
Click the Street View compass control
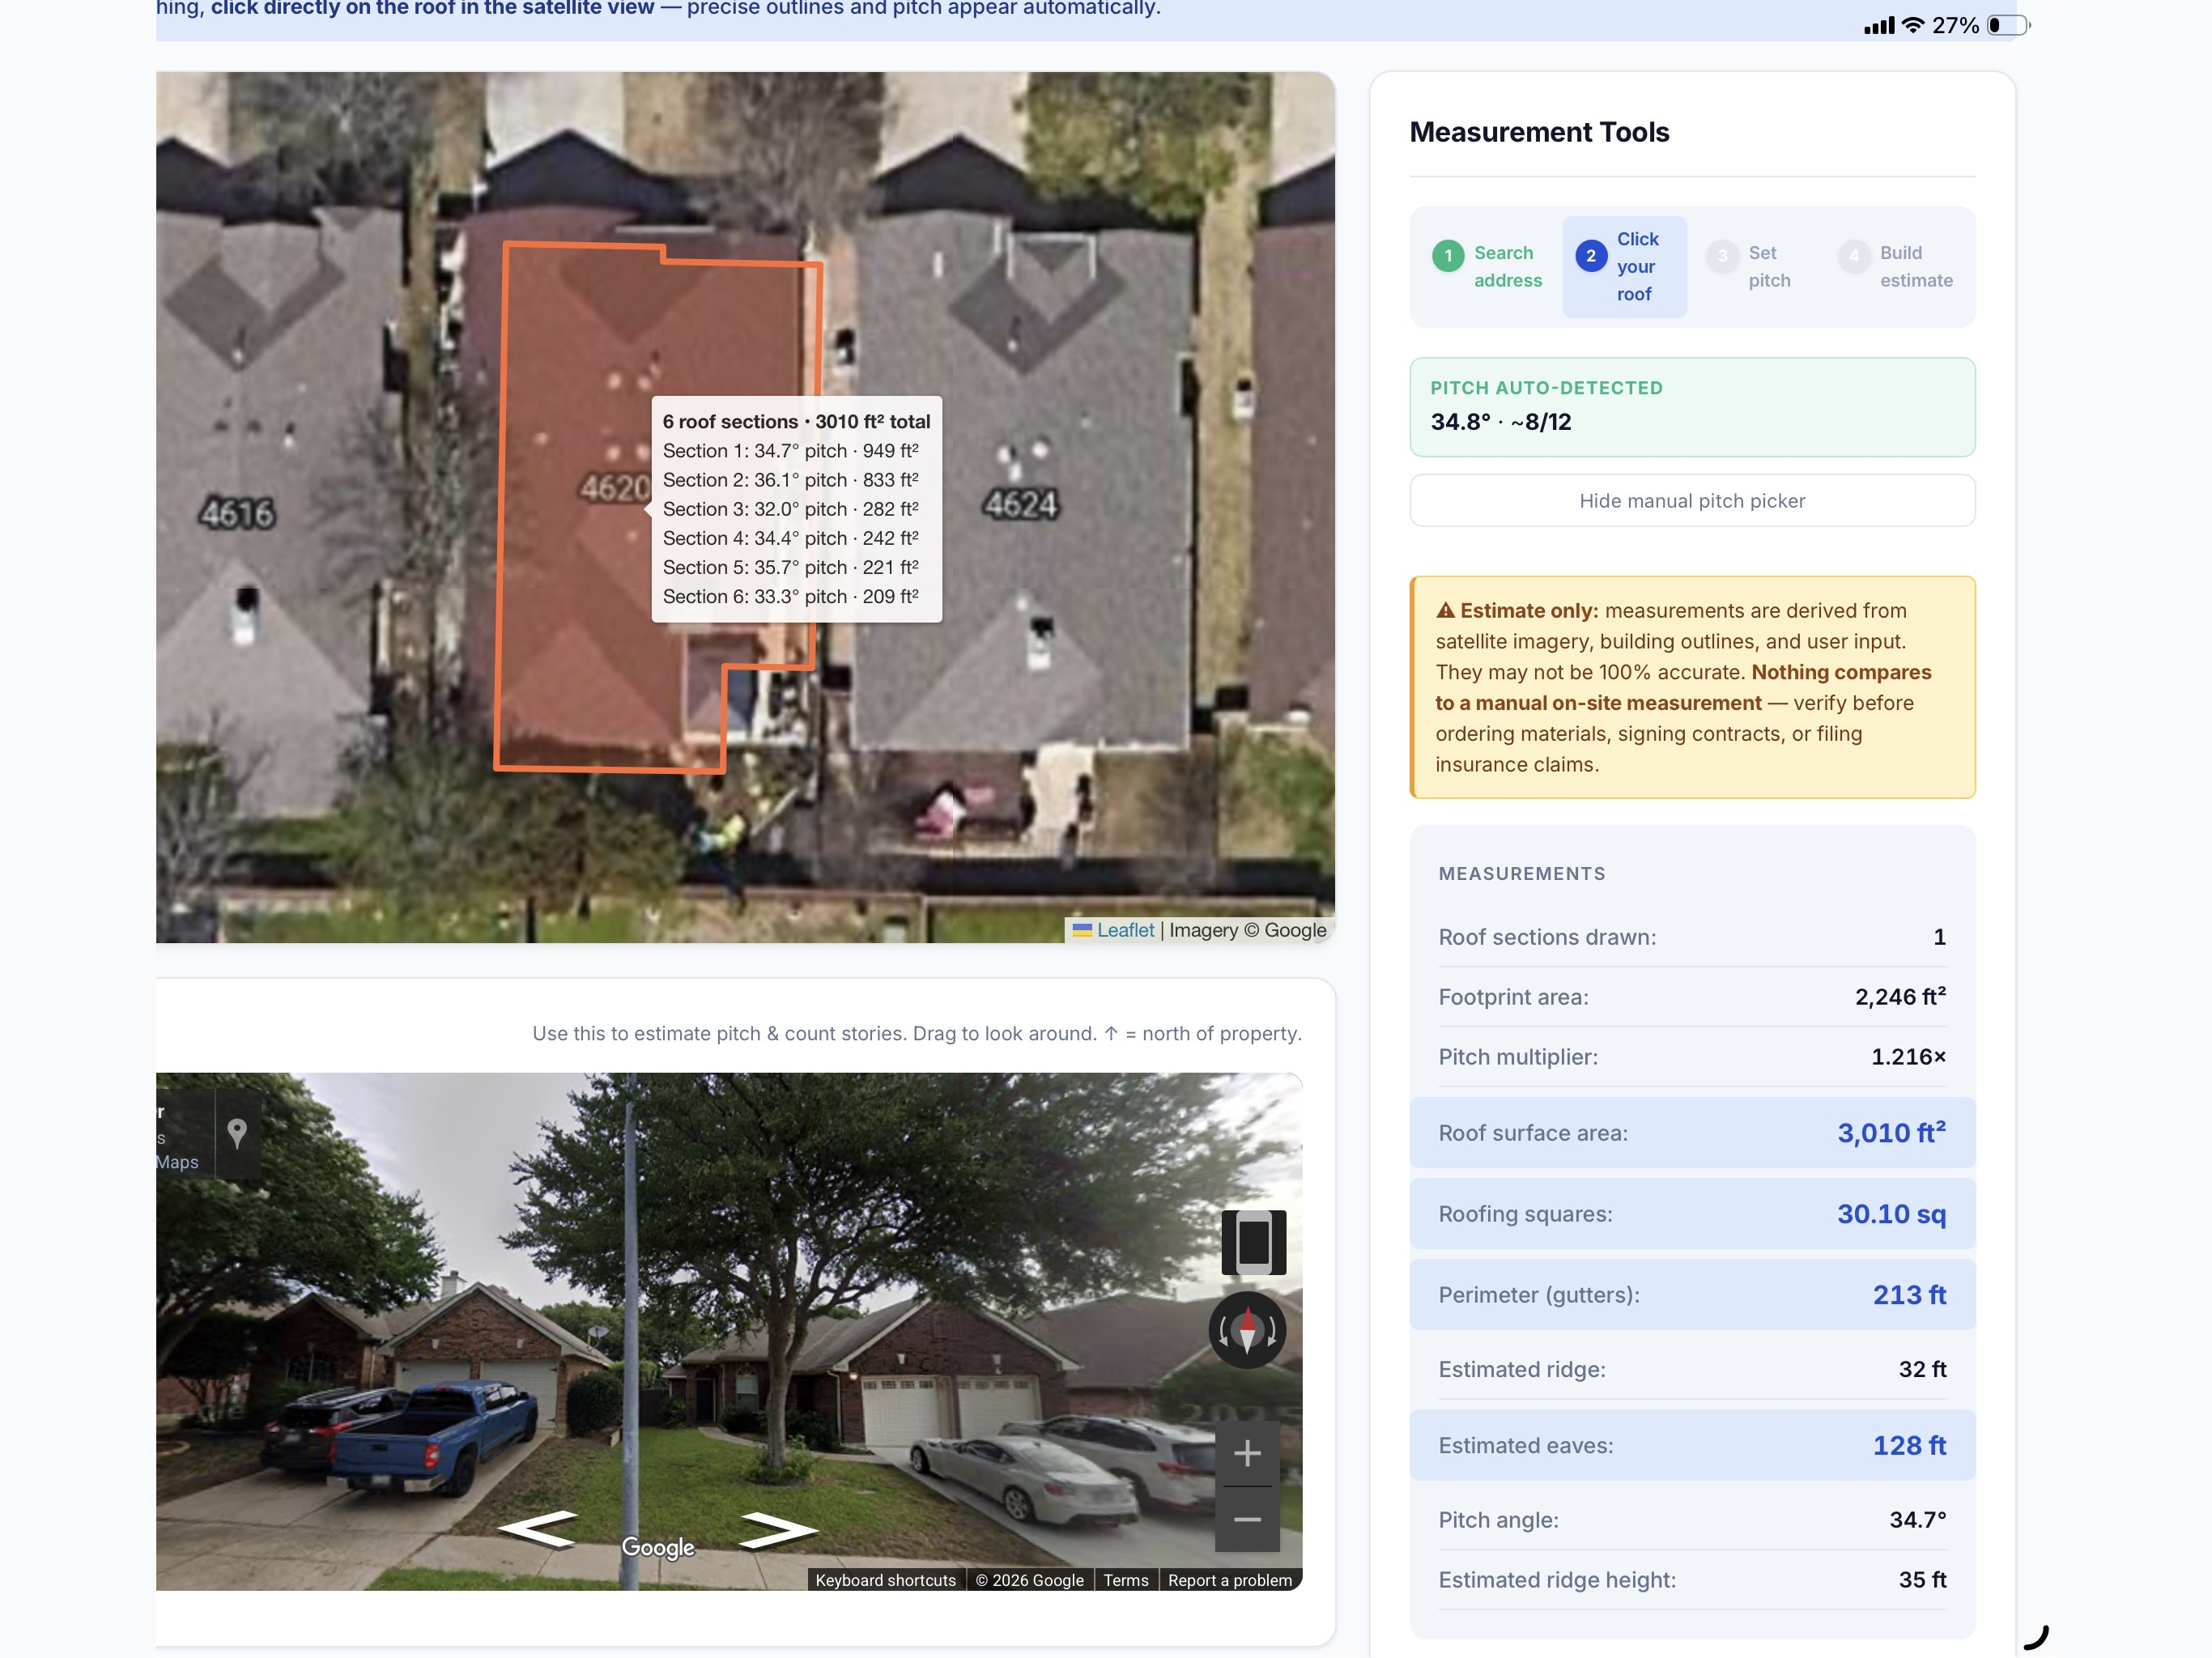pos(1247,1330)
